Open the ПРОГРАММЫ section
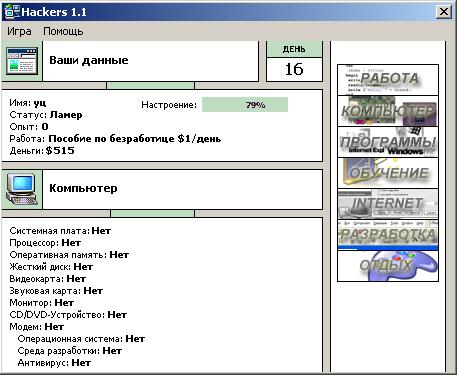Image resolution: width=457 pixels, height=375 pixels. (x=388, y=142)
